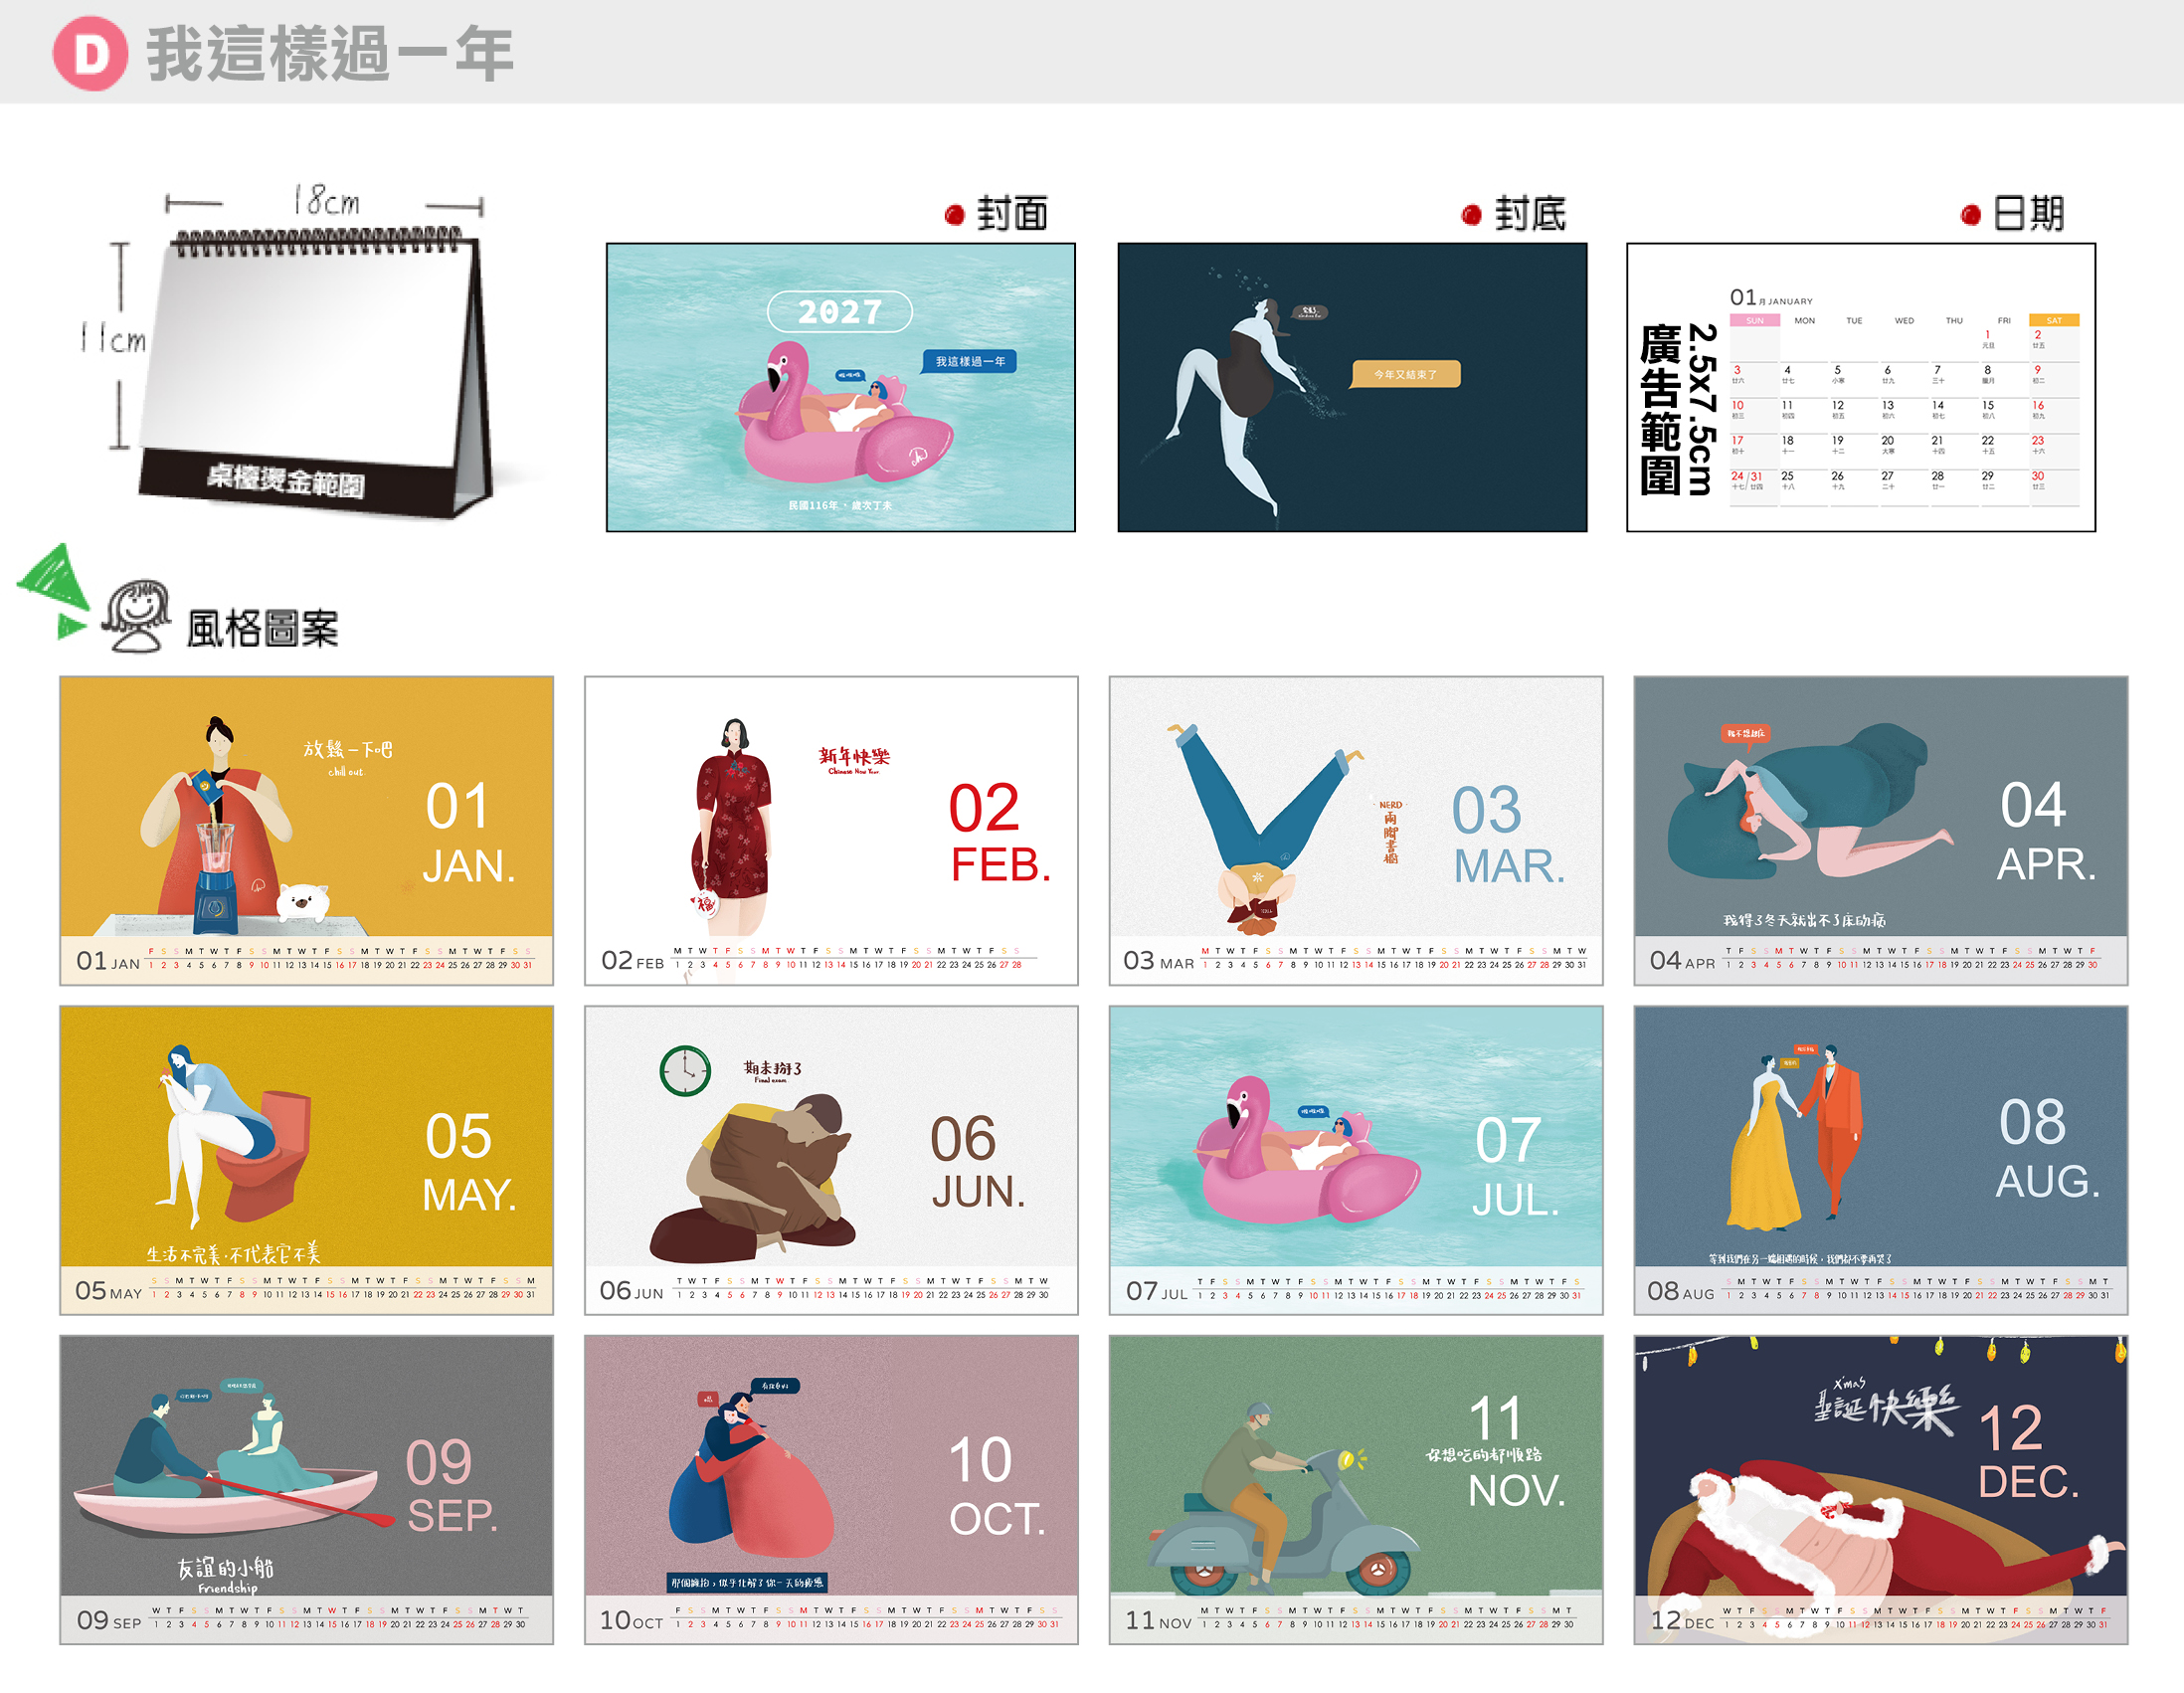
Task: Click the sketched smiling girl icon
Action: coord(137,616)
